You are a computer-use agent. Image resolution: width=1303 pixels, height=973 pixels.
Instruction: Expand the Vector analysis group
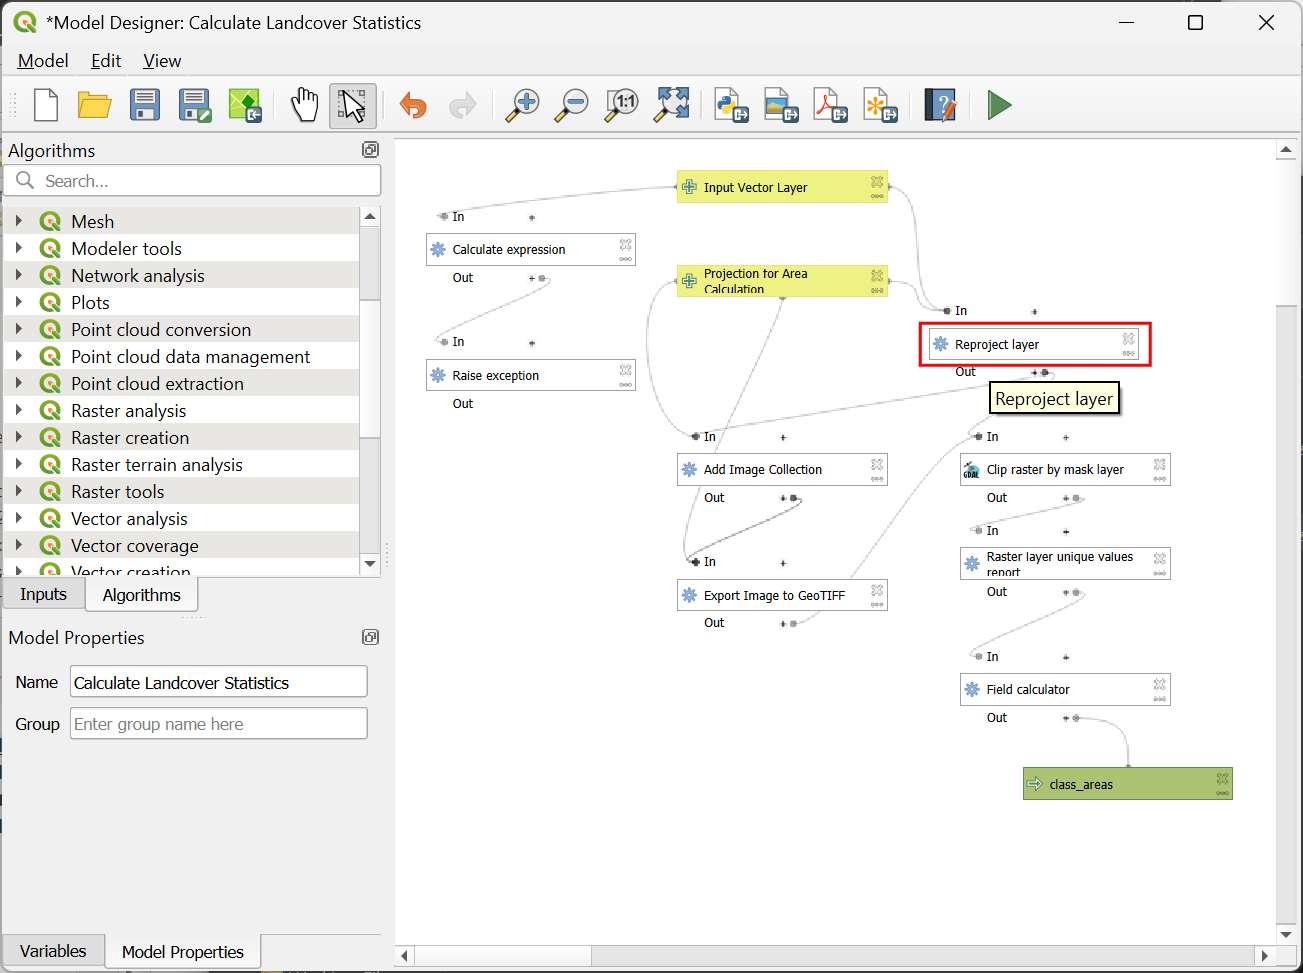tap(19, 519)
